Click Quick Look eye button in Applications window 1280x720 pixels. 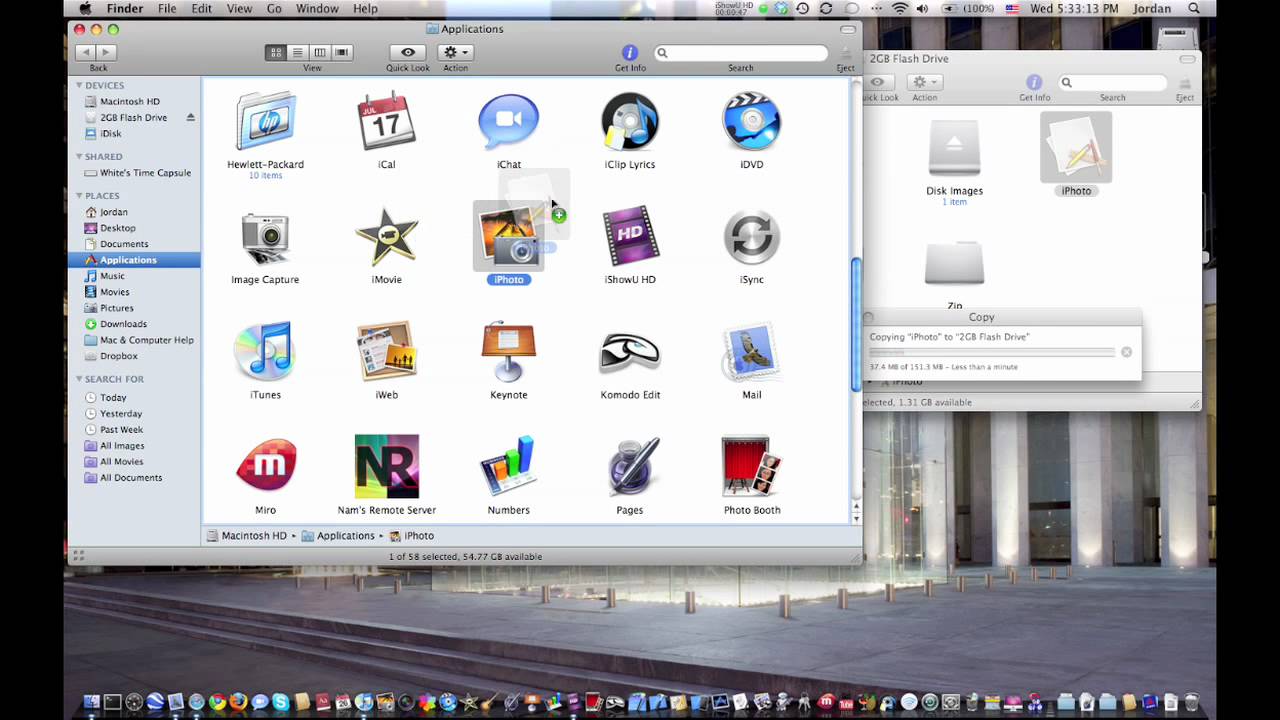408,52
